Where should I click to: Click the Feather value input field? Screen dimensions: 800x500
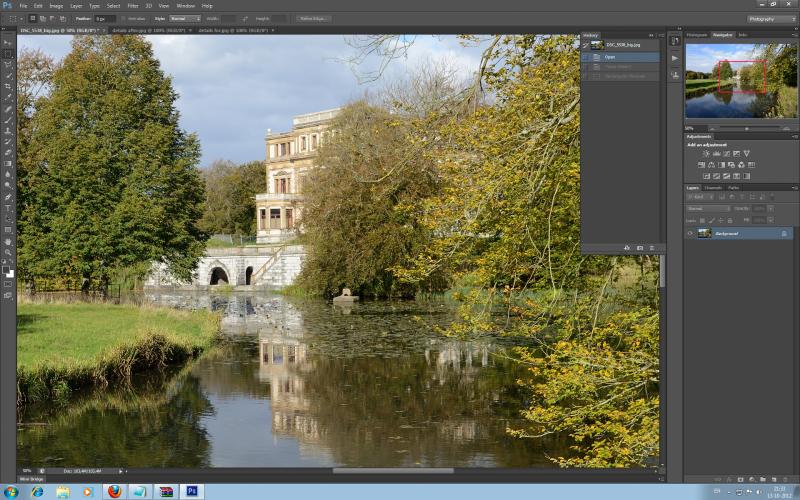(105, 19)
